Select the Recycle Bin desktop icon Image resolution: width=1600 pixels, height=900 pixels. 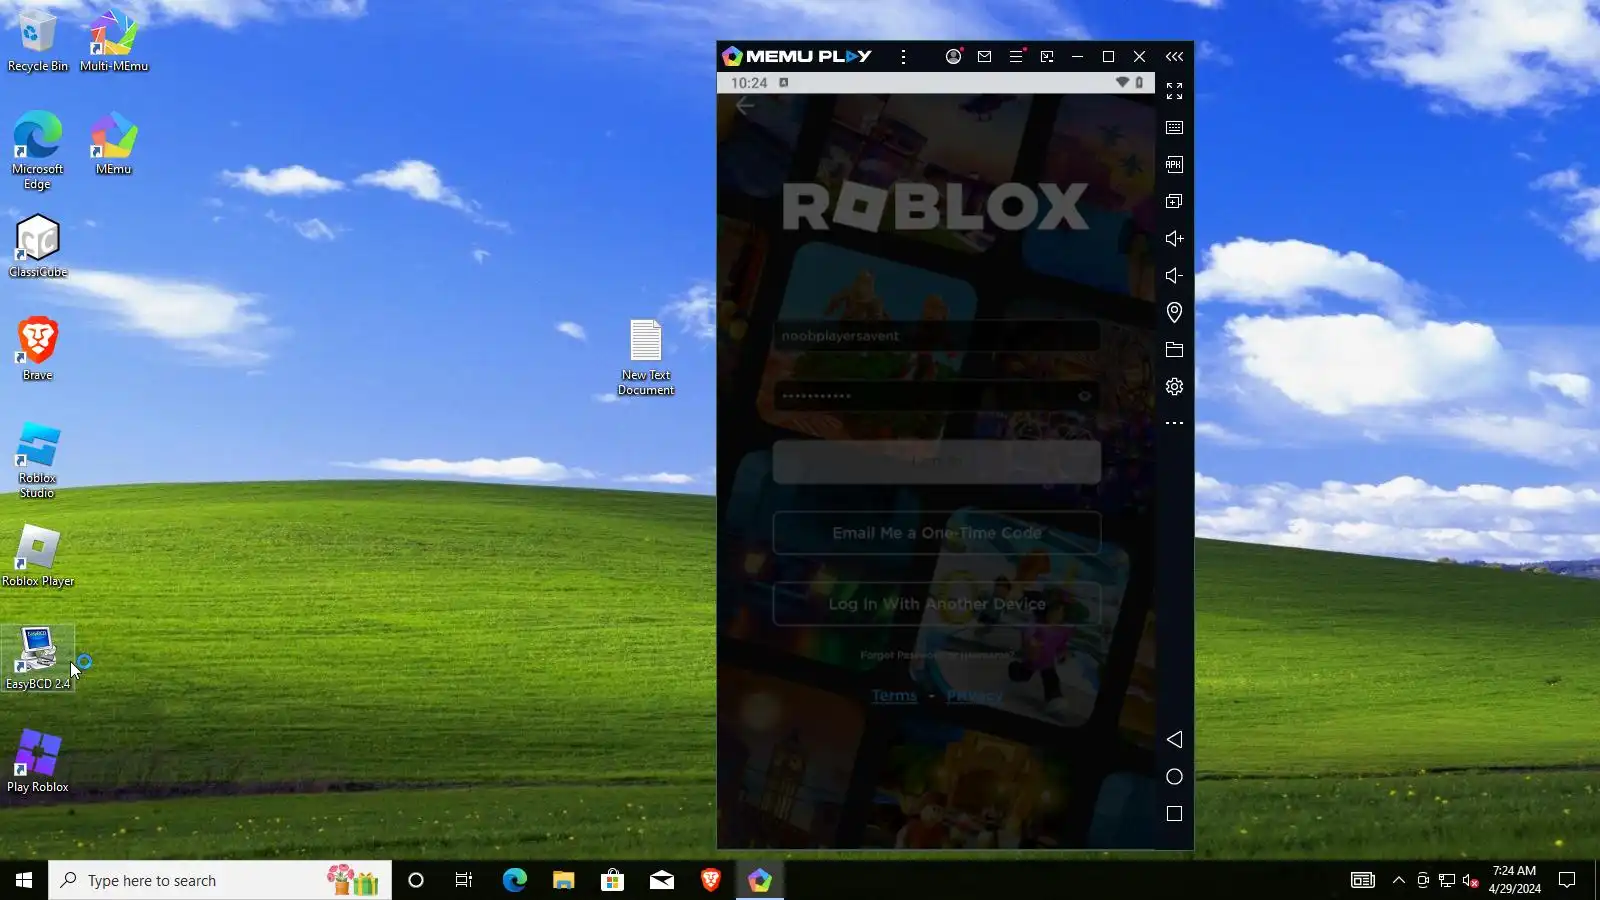(38, 41)
